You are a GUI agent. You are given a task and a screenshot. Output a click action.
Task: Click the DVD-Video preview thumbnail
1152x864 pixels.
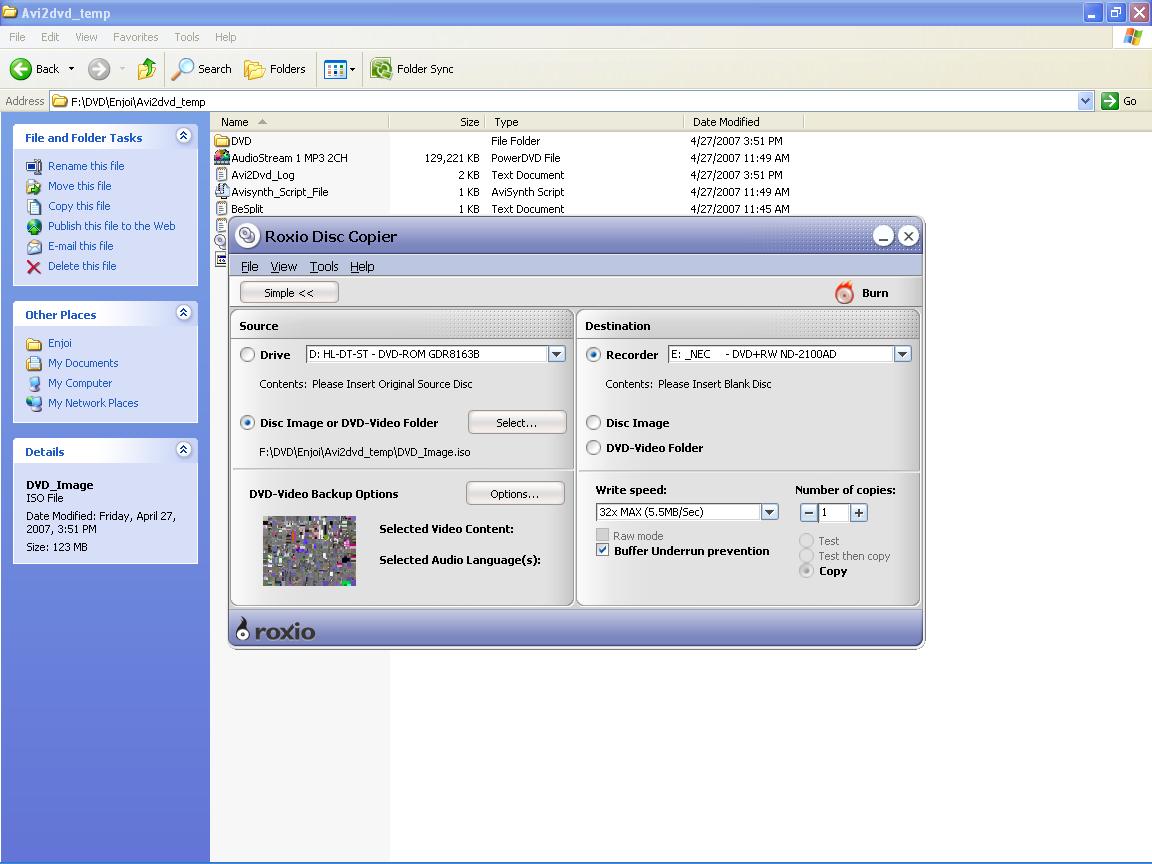[x=309, y=551]
